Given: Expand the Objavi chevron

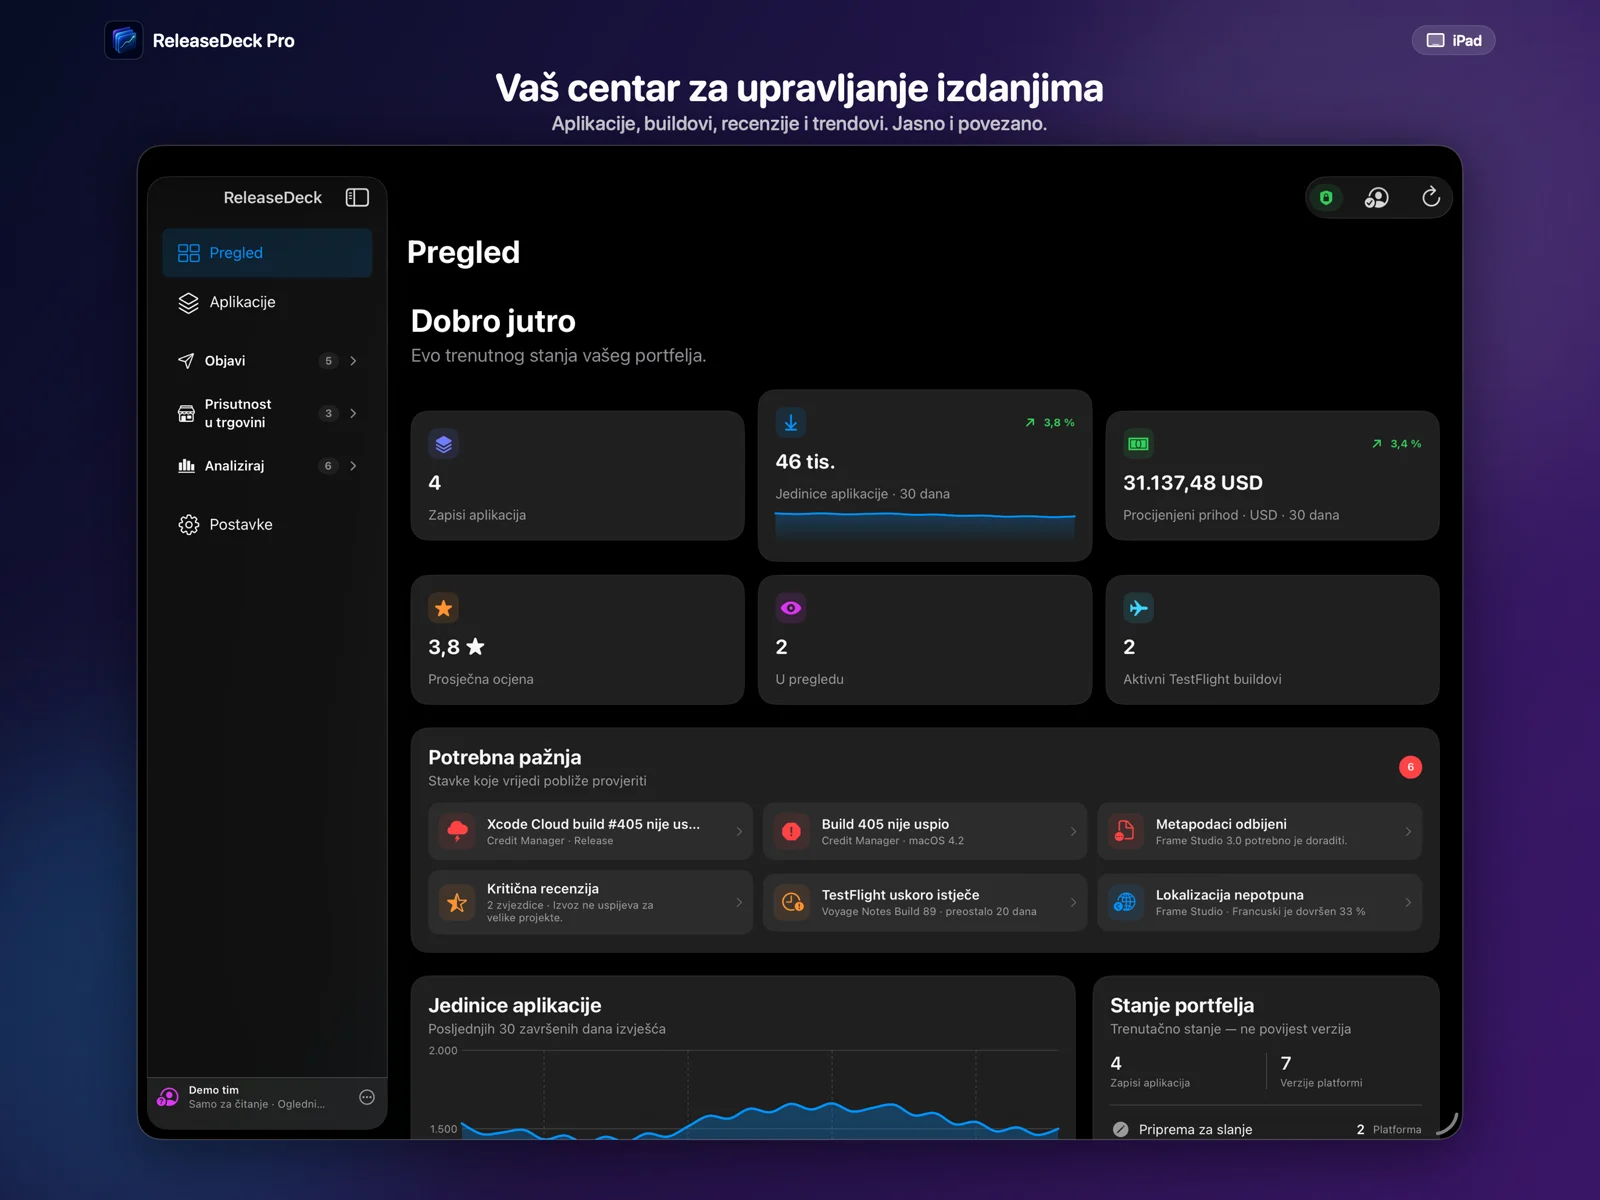Looking at the screenshot, I should 353,361.
